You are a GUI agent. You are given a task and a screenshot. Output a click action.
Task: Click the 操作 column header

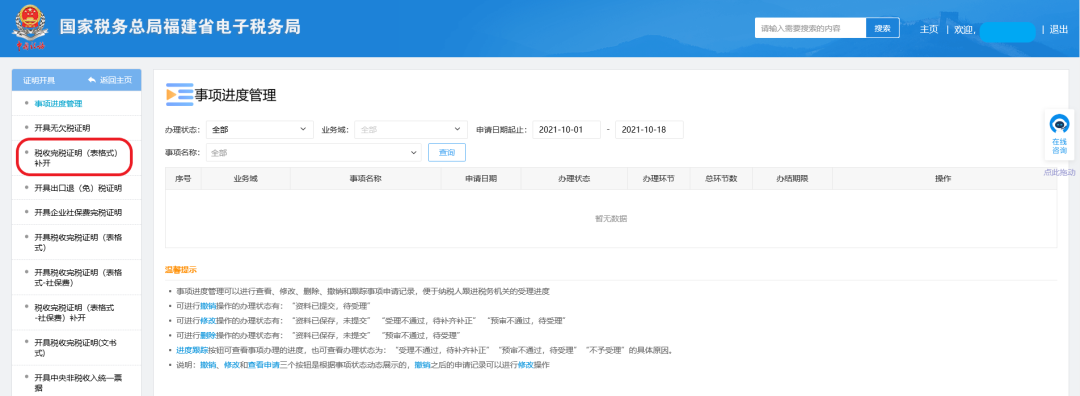[943, 178]
